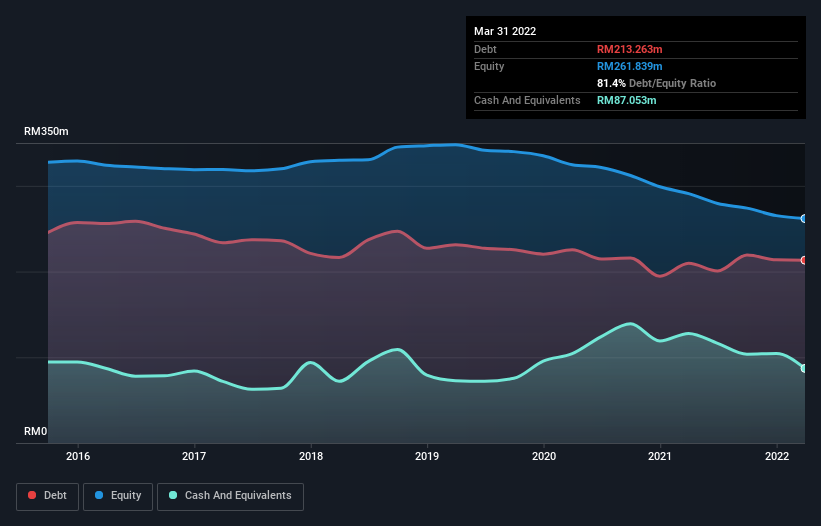Click the Equity label in tooltip
821x526 pixels.
pos(489,66)
